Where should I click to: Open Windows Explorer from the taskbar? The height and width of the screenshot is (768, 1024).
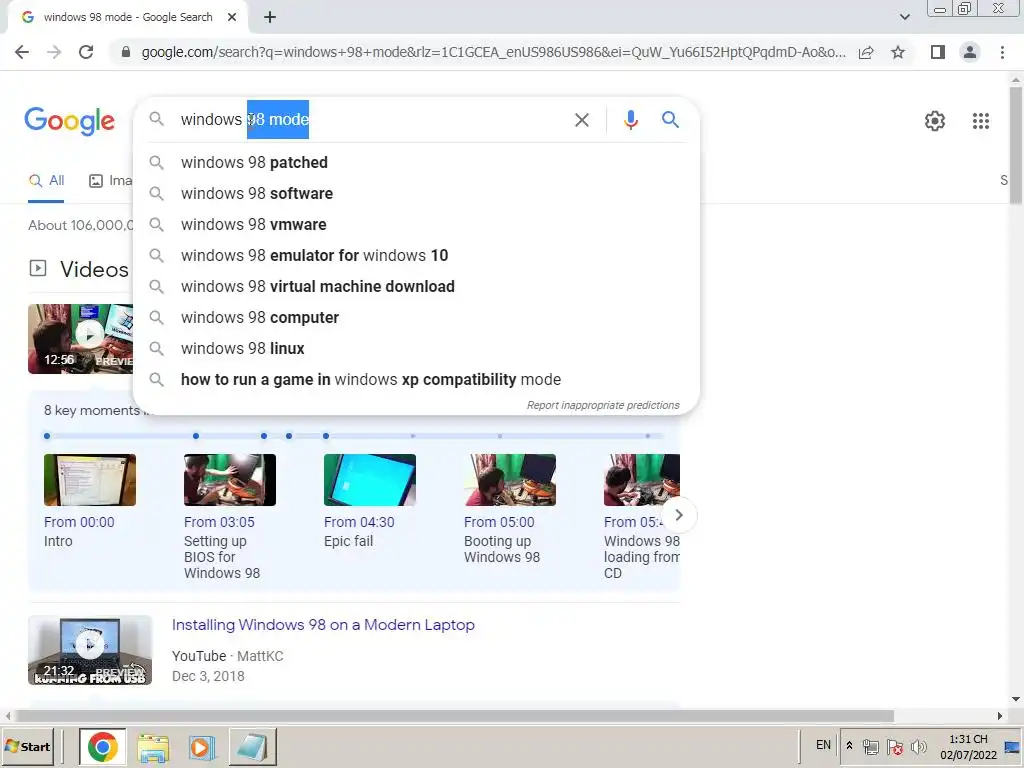click(153, 747)
